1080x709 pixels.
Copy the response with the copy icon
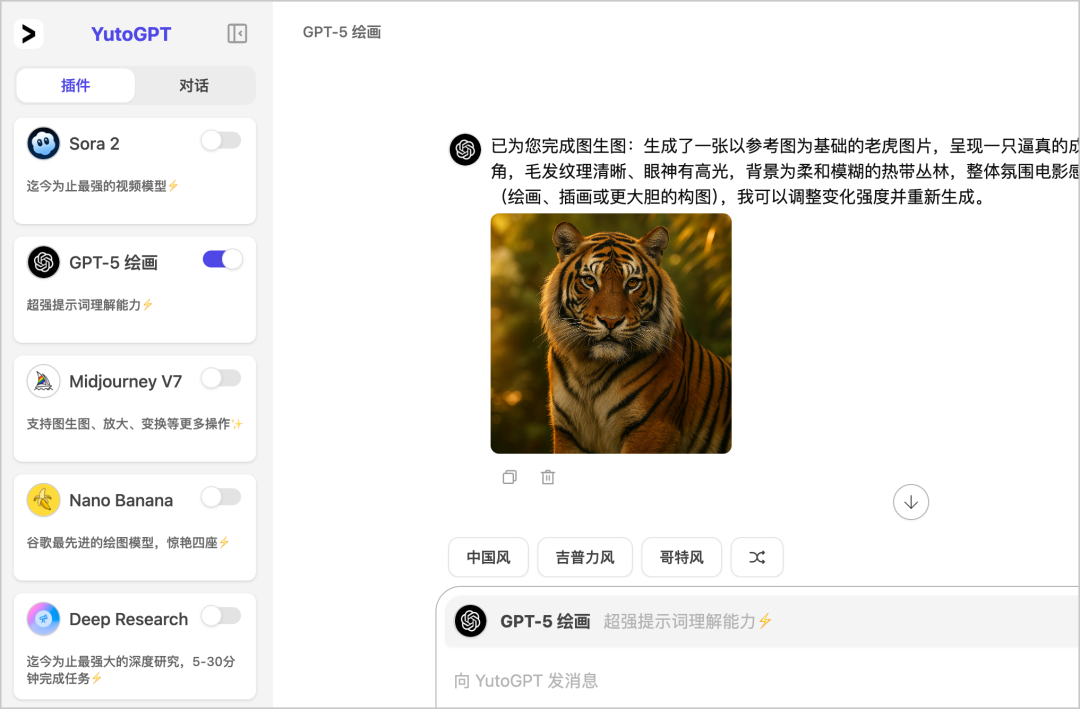tap(510, 477)
